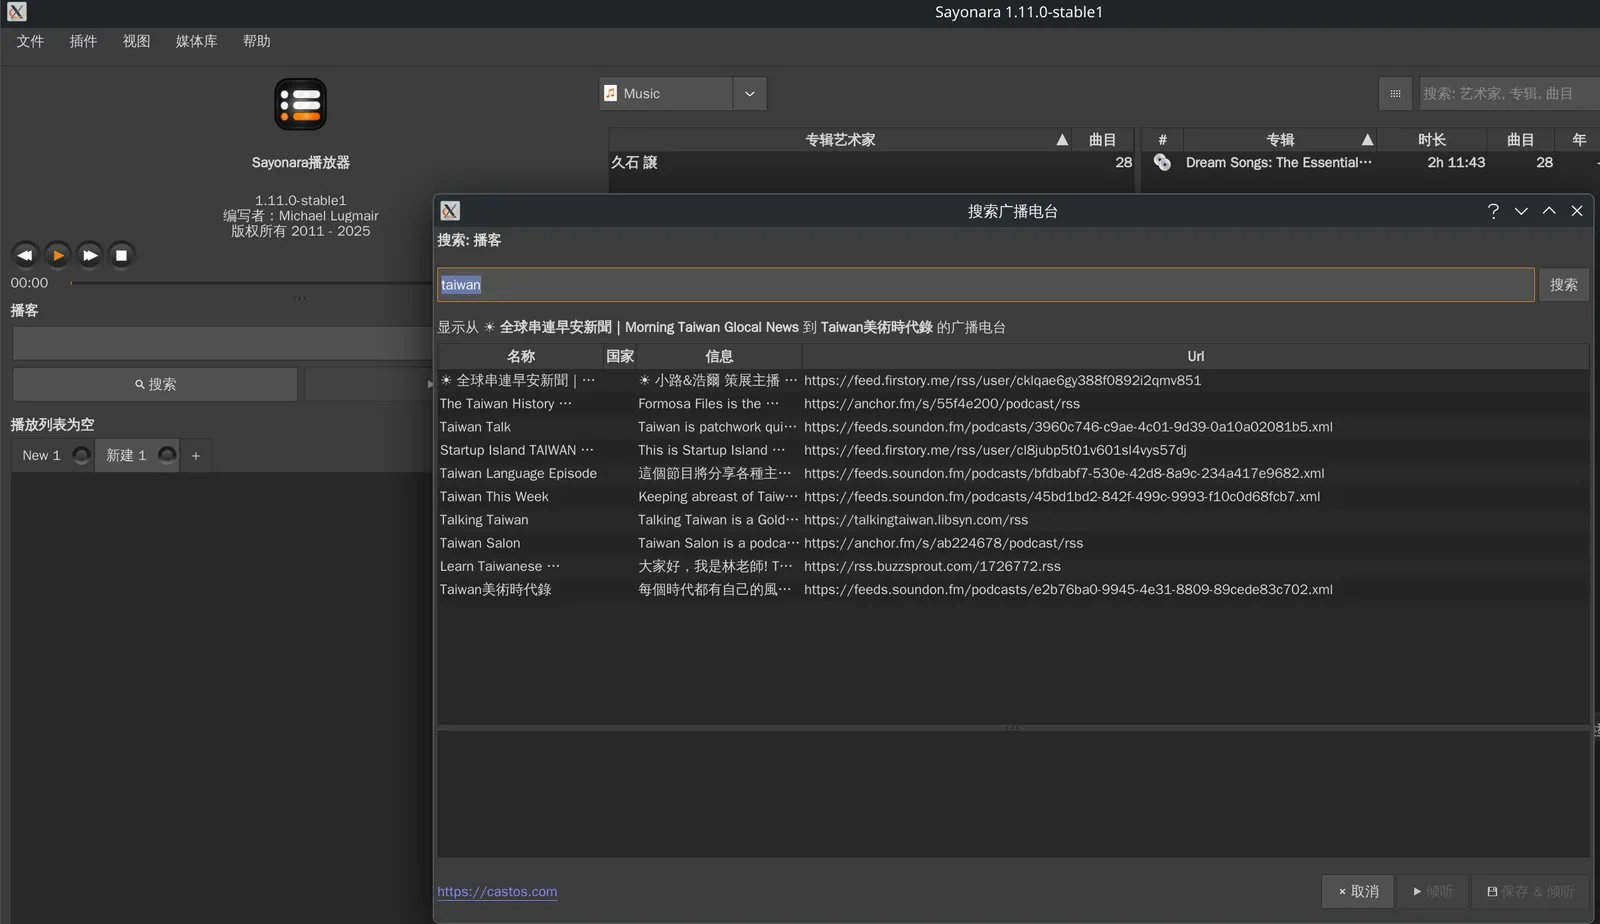1600x924 pixels.
Task: Open the https://castos.com link
Action: [x=497, y=891]
